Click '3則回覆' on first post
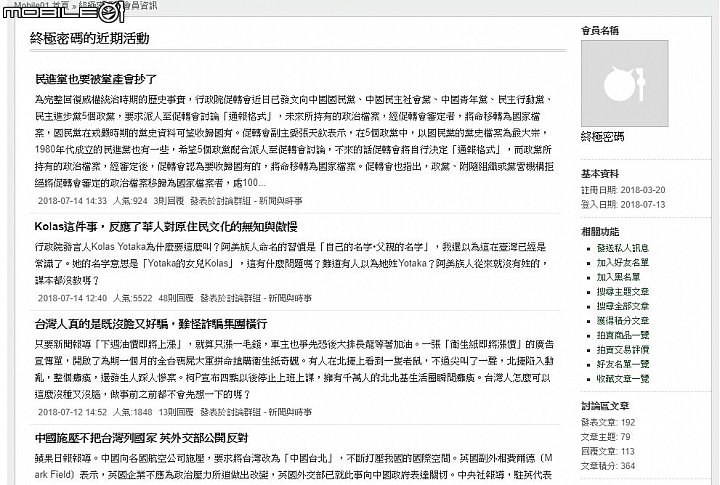This screenshot has height=485, width=720. [169, 201]
